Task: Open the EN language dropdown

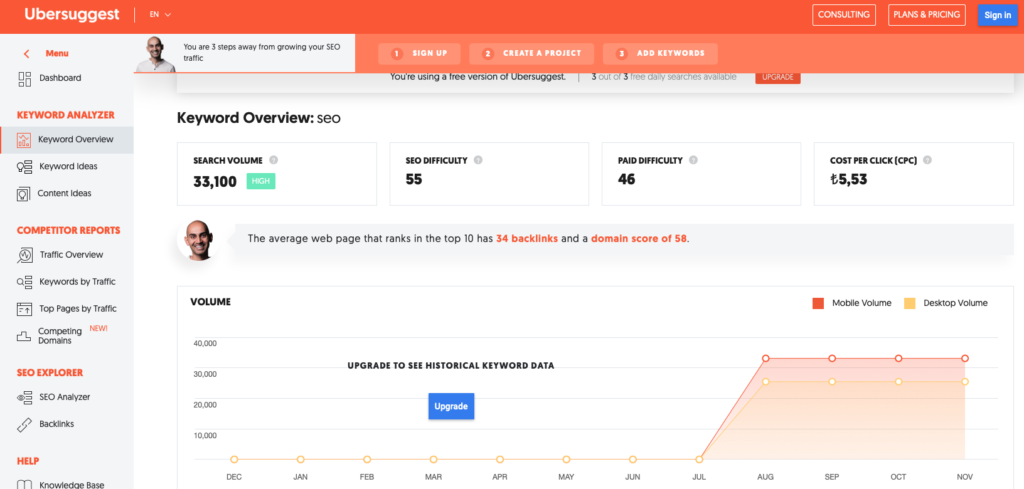Action: click(x=160, y=14)
